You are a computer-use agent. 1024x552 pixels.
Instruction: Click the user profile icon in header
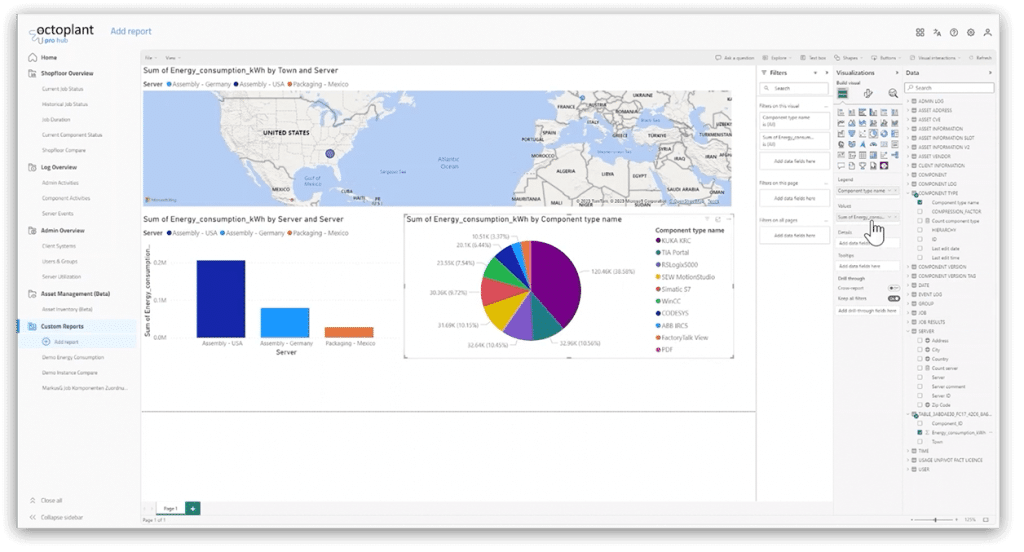[987, 32]
